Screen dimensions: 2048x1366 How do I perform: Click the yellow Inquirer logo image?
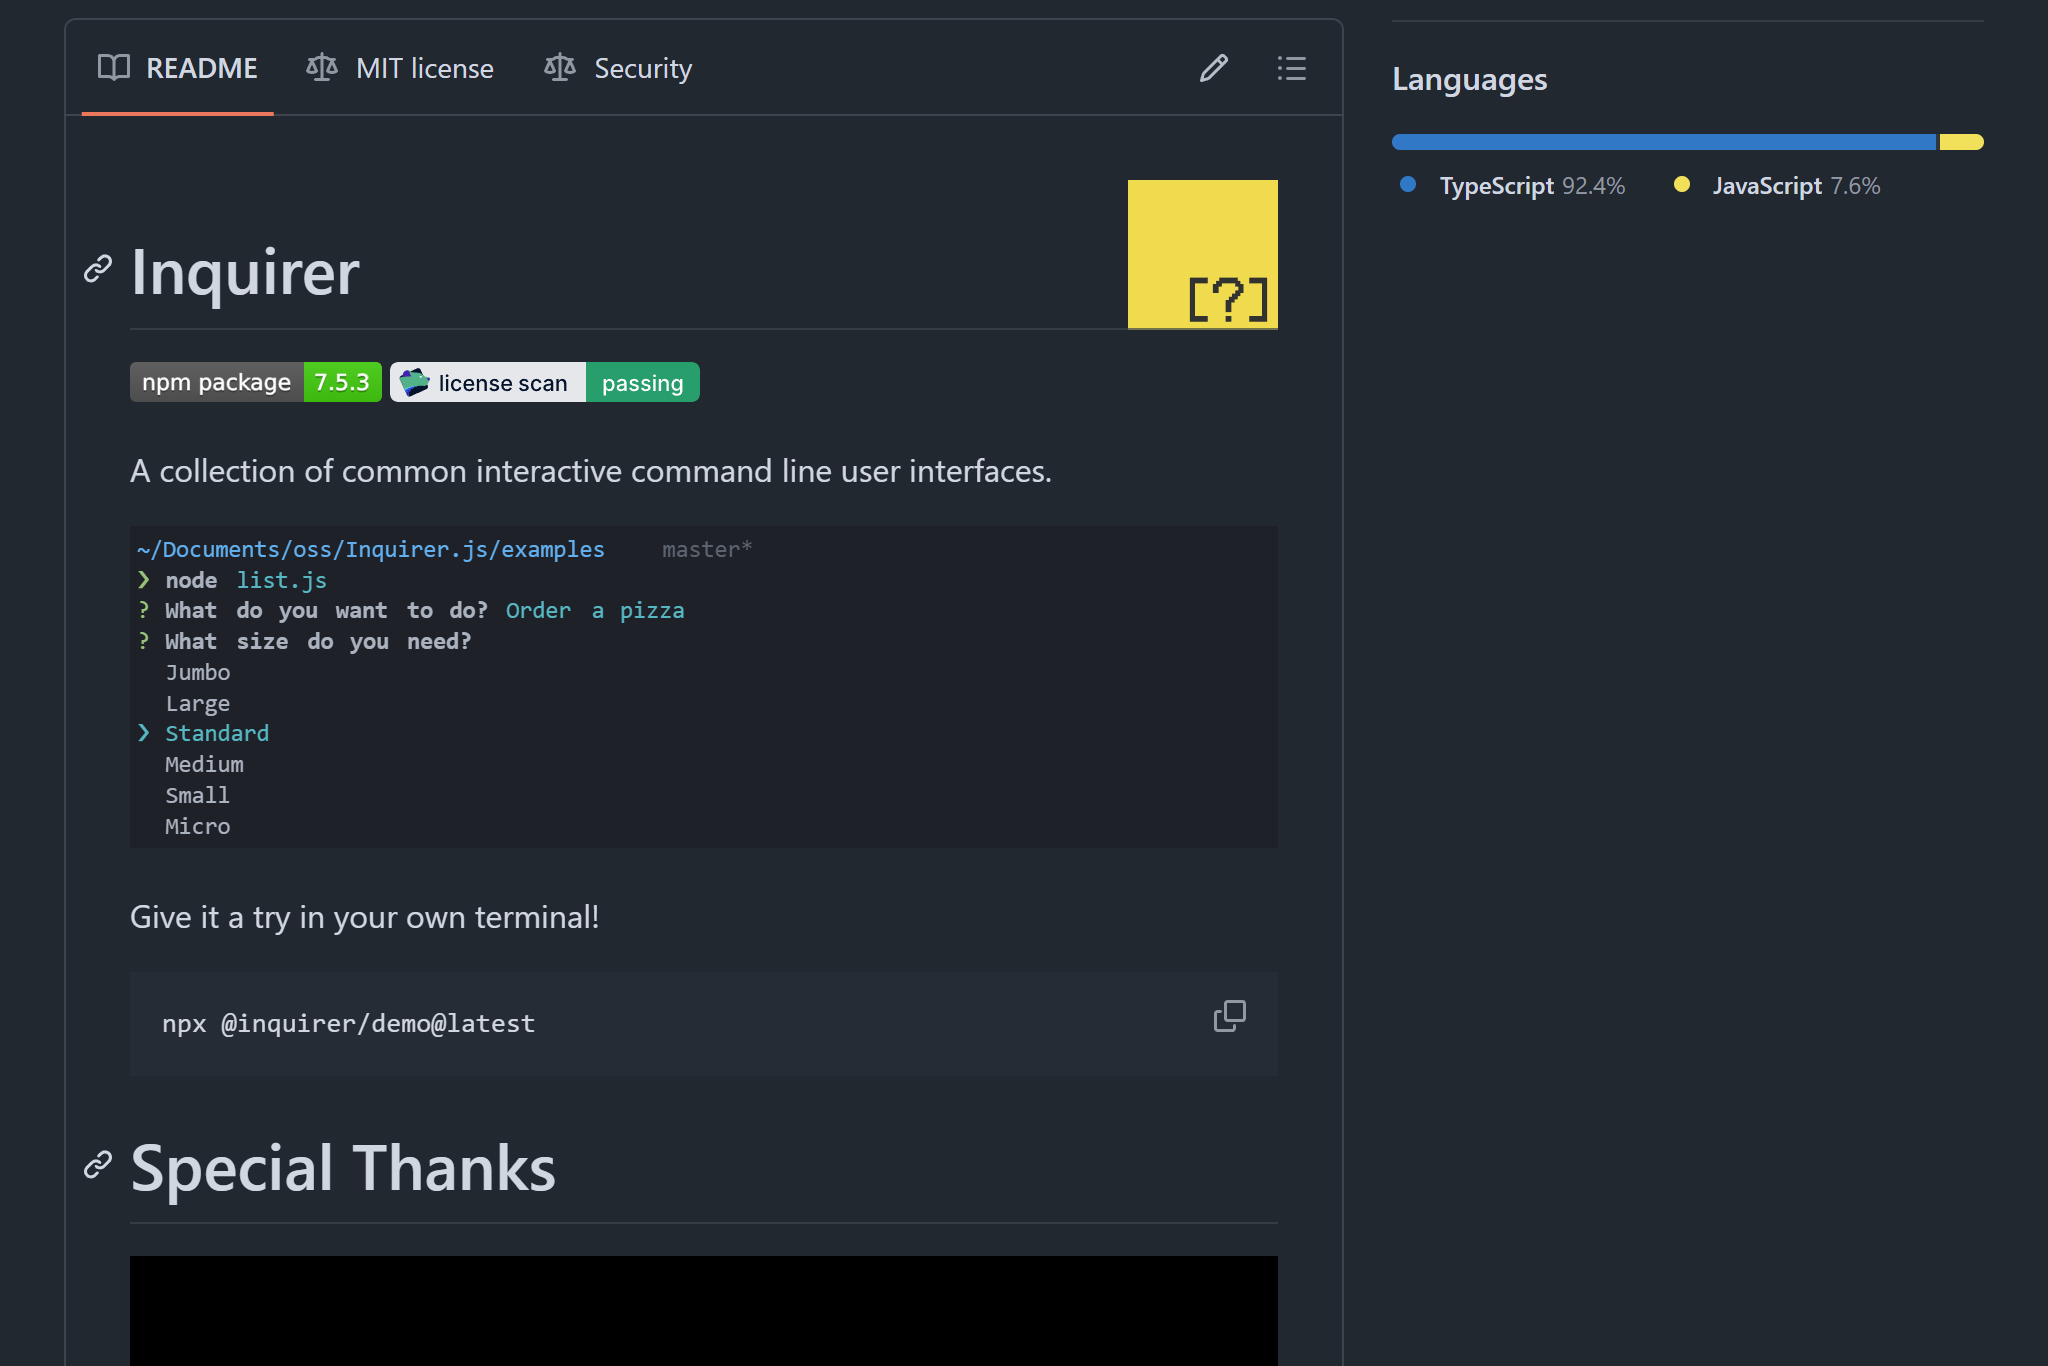tap(1203, 254)
